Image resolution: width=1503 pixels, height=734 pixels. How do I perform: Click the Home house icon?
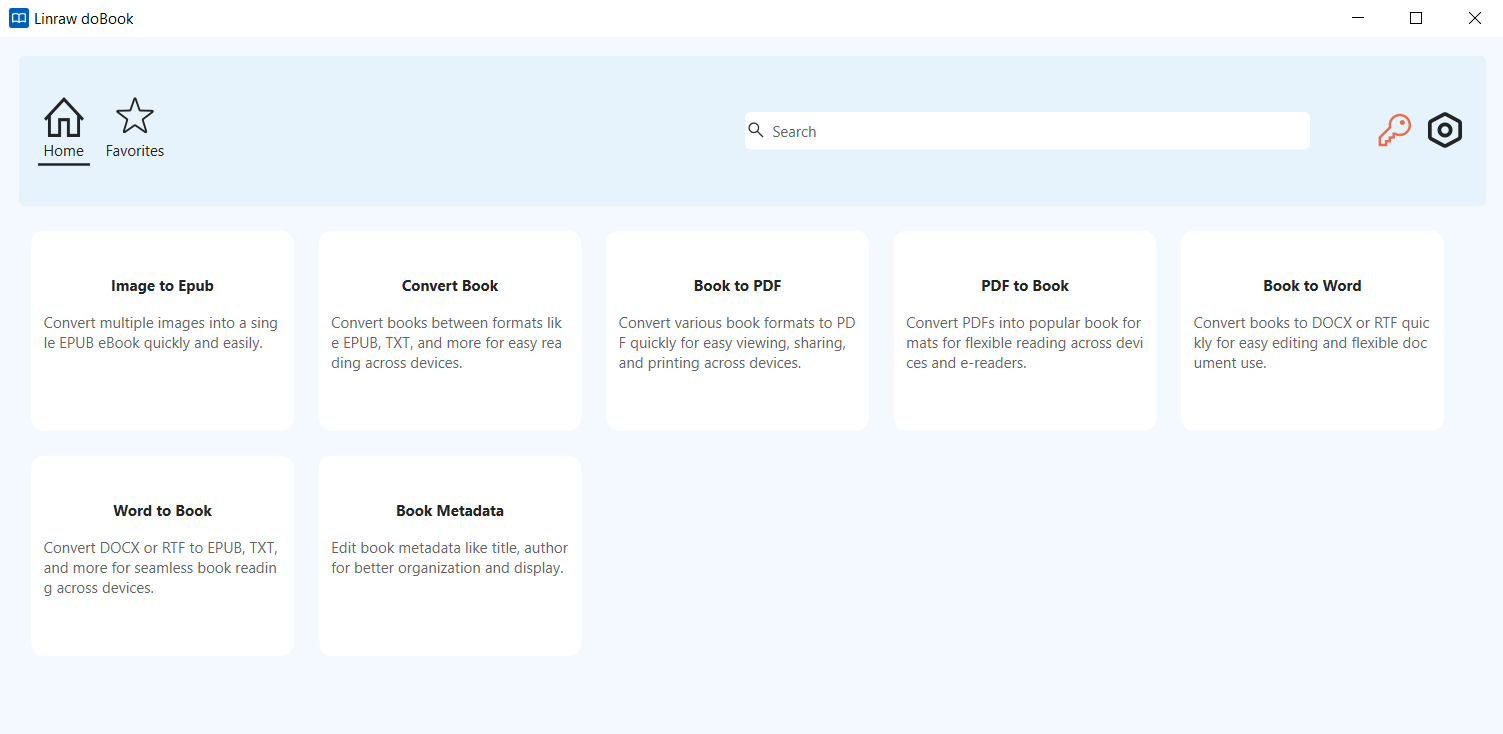coord(64,117)
